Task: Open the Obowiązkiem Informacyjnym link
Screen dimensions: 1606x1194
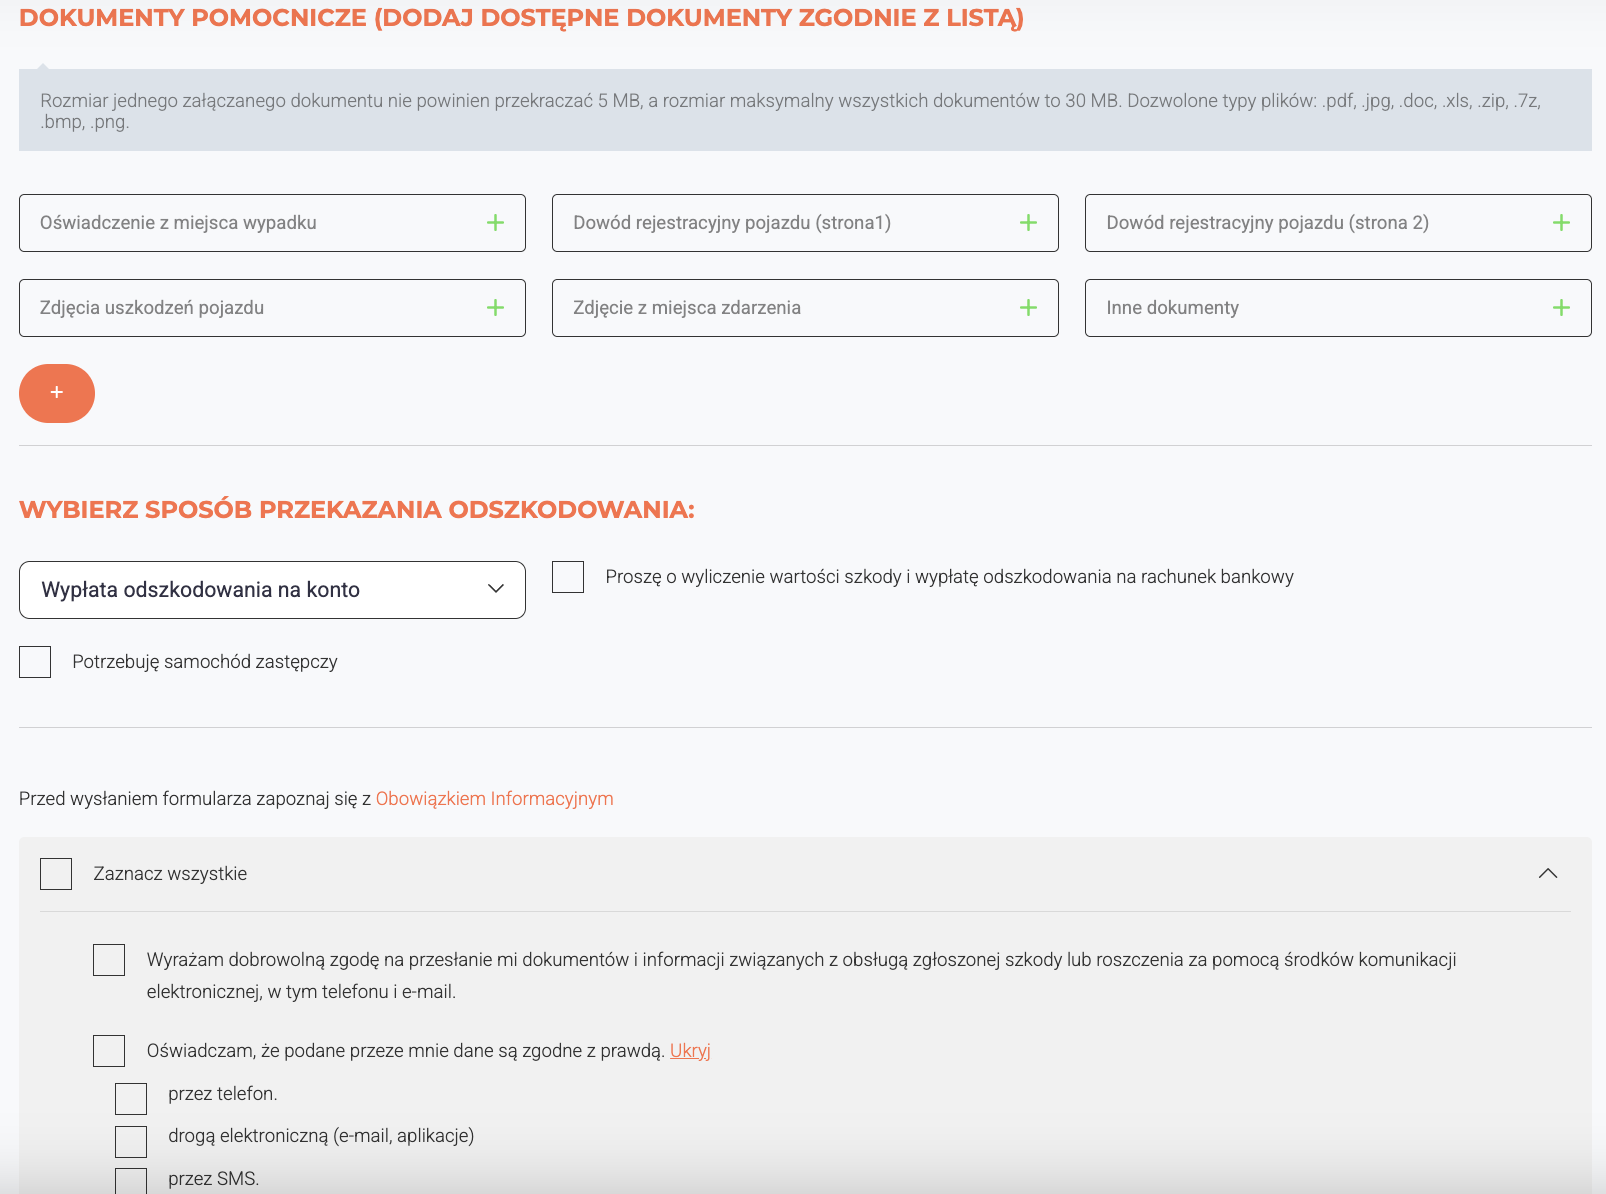Action: (x=494, y=799)
